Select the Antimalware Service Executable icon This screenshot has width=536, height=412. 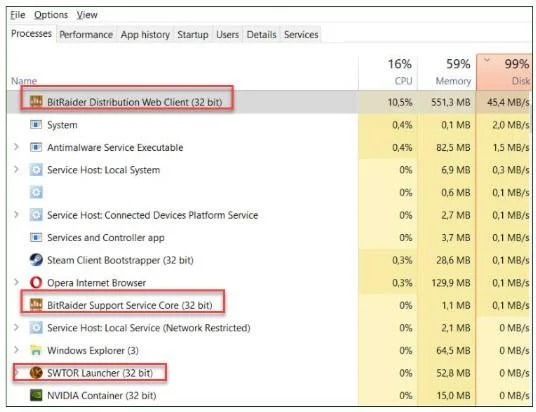[36, 147]
